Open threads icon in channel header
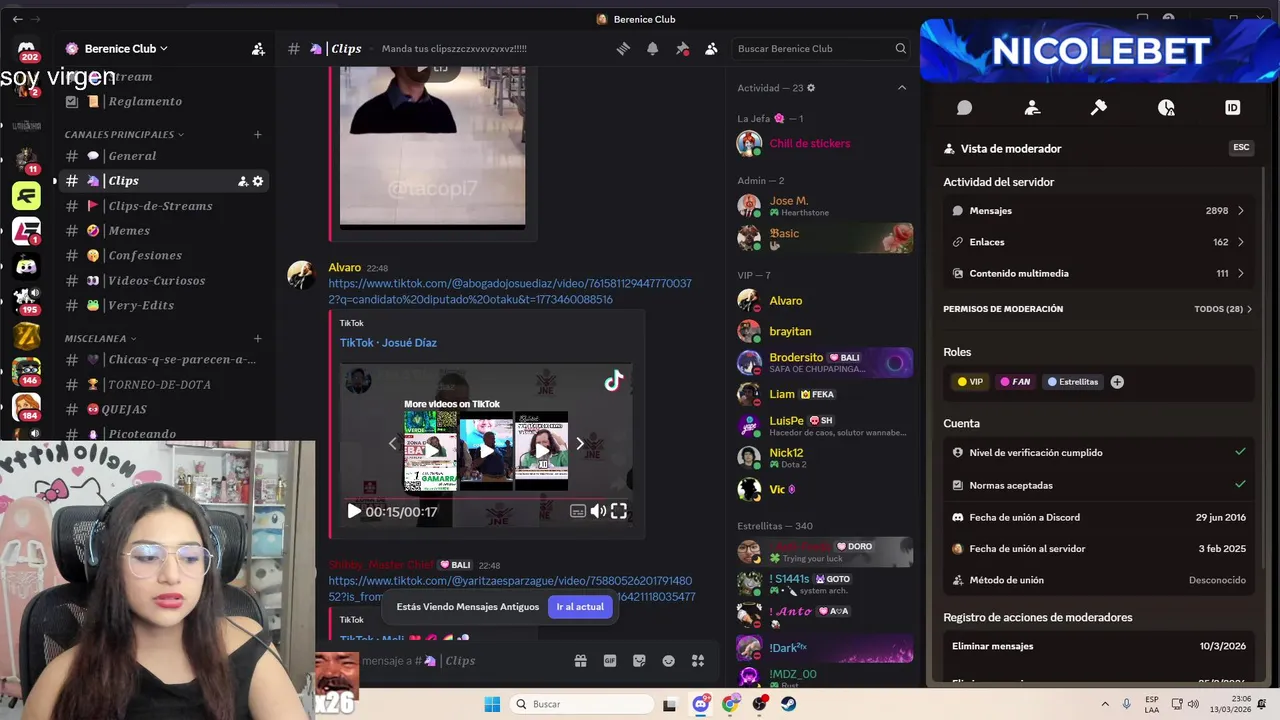 tap(623, 48)
